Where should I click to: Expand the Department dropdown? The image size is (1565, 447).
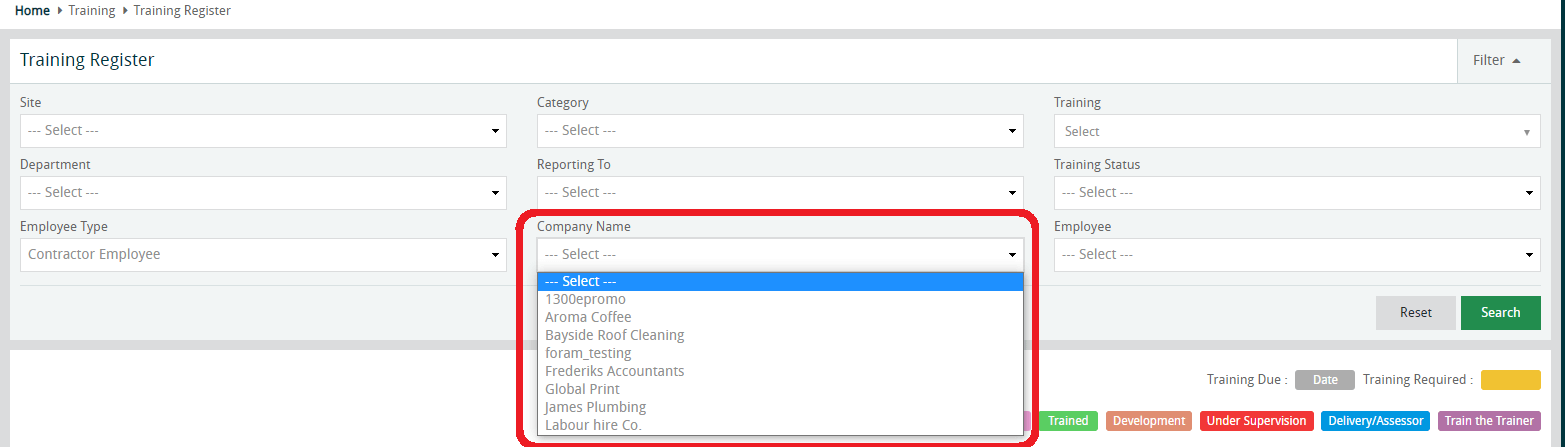point(263,193)
